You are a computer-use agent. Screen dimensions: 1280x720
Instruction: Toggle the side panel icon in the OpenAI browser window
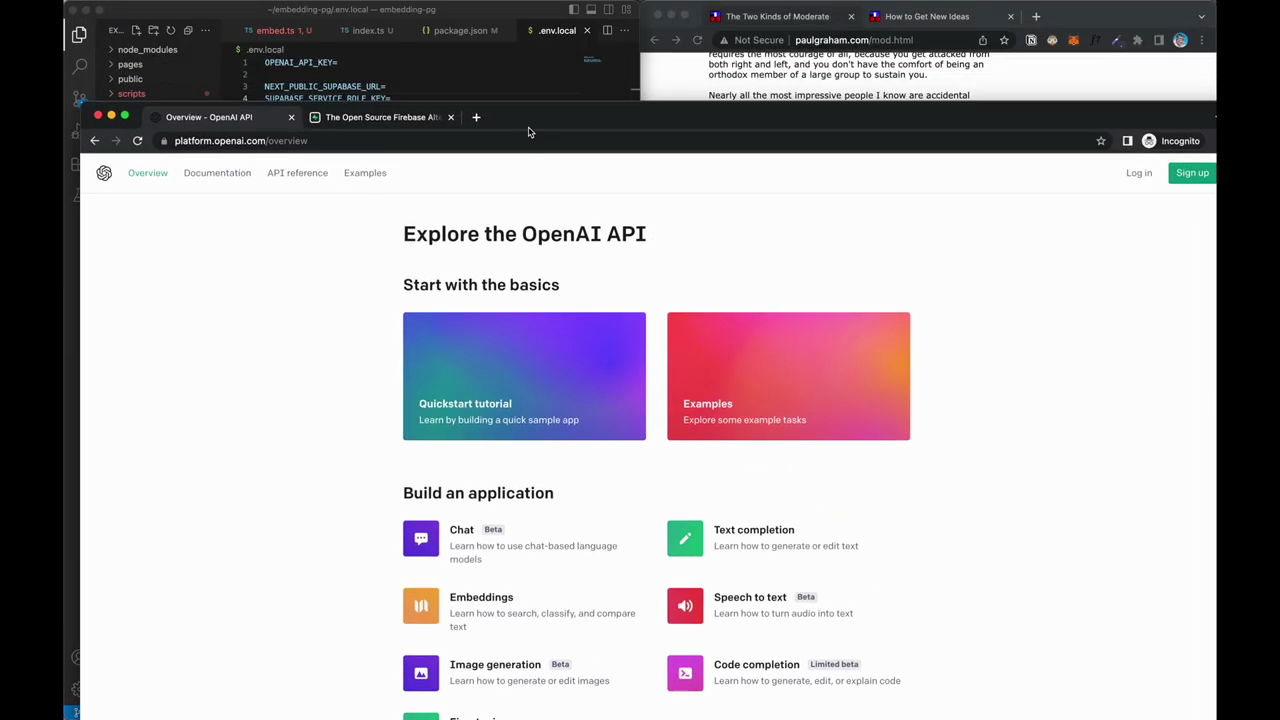click(1127, 141)
